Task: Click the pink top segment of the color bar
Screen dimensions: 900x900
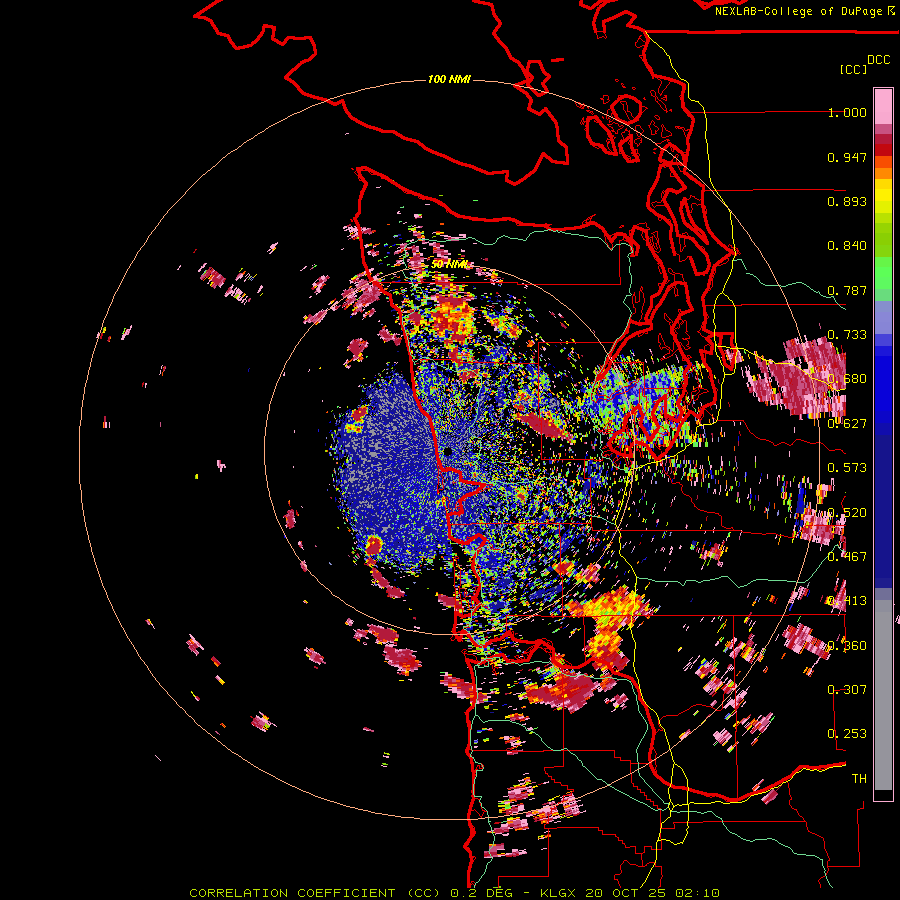Action: [x=883, y=106]
